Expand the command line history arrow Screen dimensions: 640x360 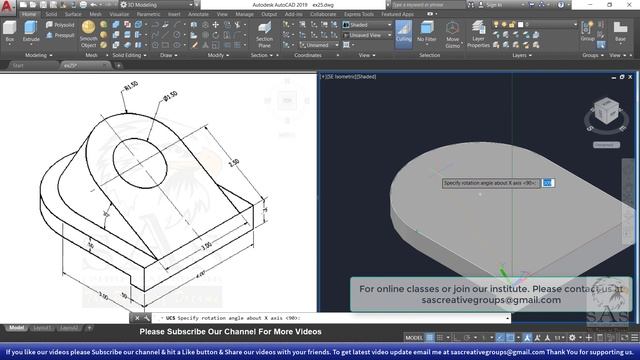508,318
